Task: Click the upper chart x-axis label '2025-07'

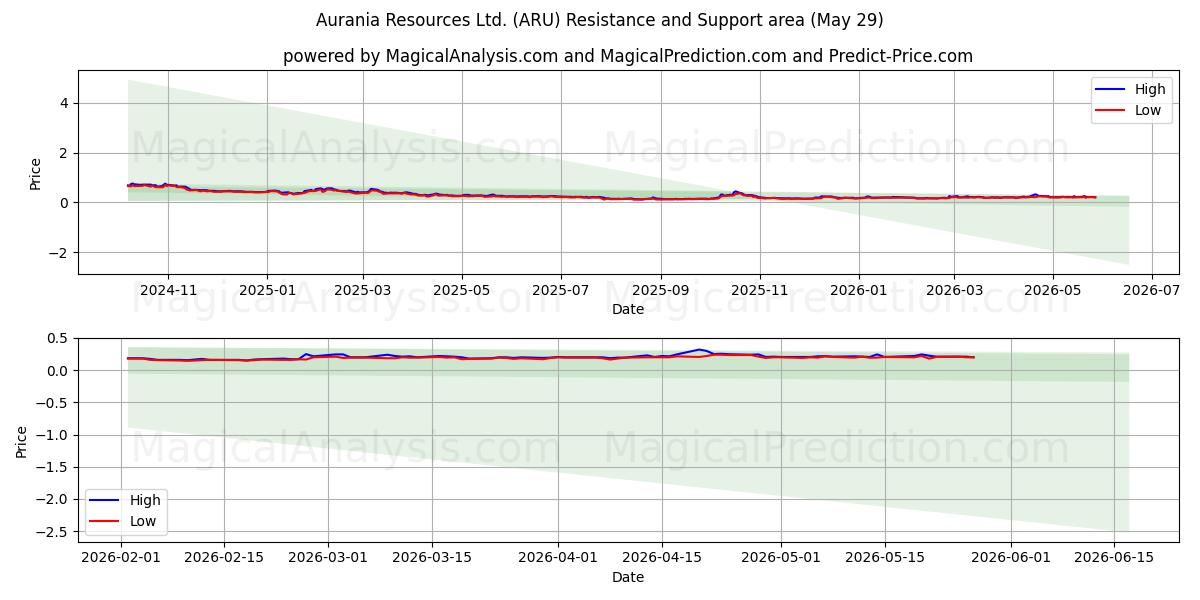Action: click(x=560, y=290)
